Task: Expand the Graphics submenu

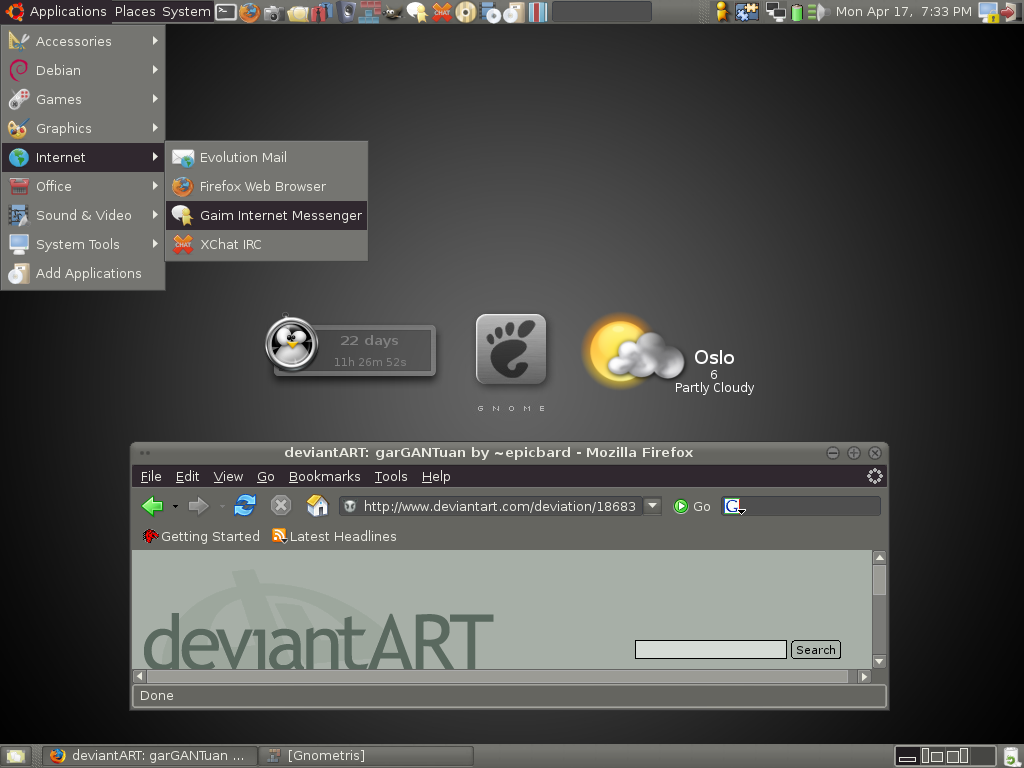Action: [x=83, y=128]
